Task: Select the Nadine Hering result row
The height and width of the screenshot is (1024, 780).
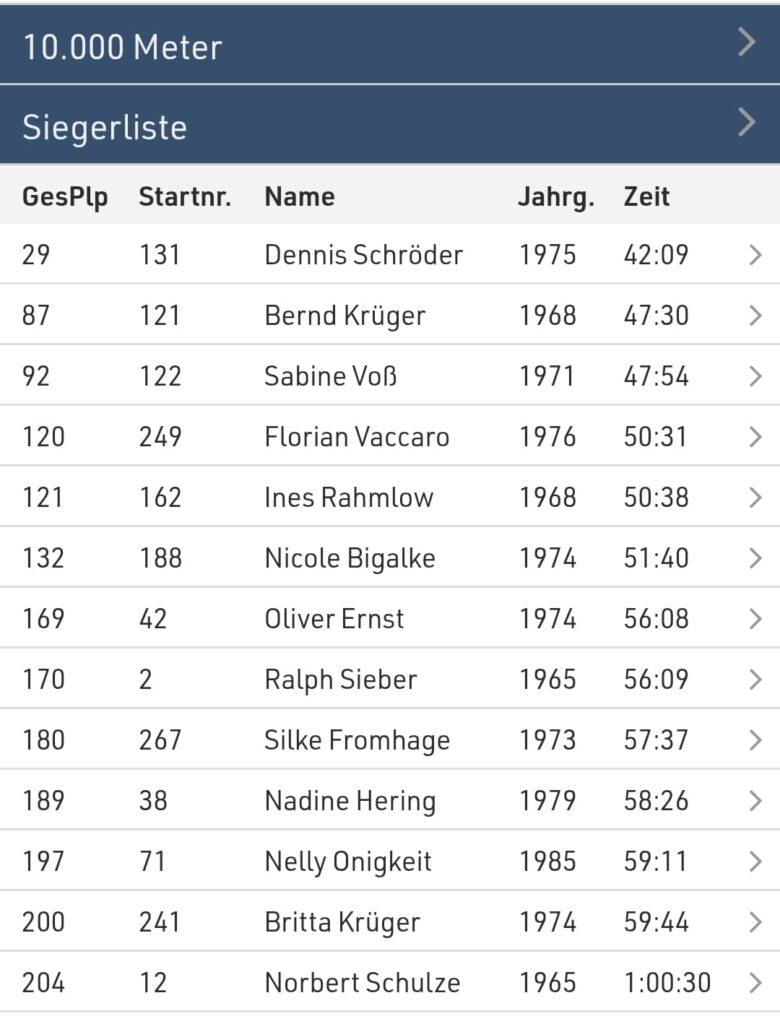Action: [x=390, y=801]
